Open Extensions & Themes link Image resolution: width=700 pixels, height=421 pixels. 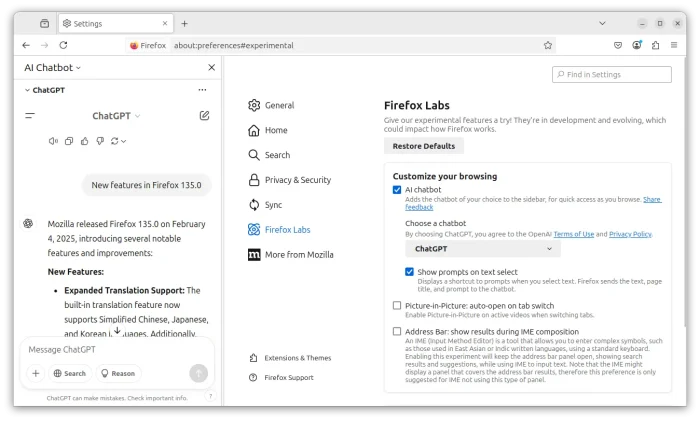click(x=291, y=358)
